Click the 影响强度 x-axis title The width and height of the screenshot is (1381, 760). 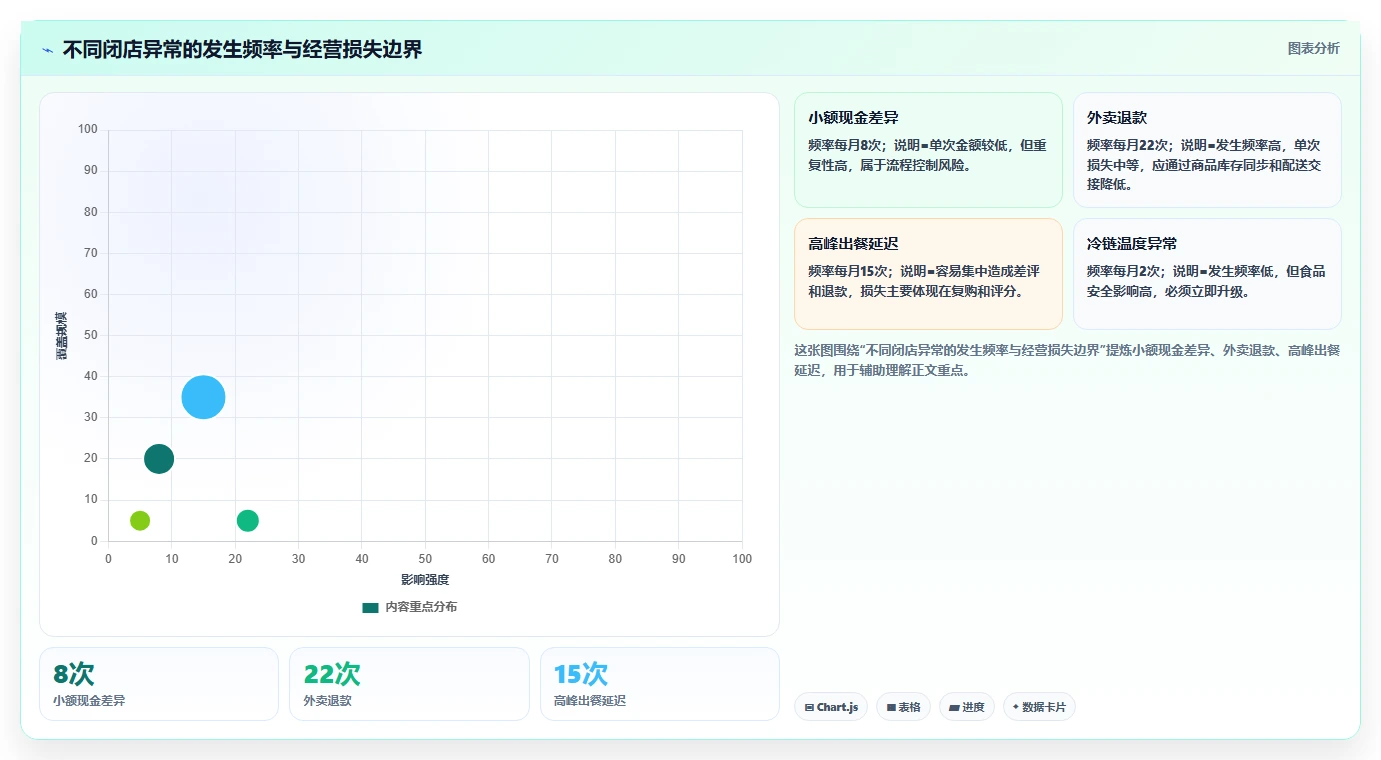425,580
